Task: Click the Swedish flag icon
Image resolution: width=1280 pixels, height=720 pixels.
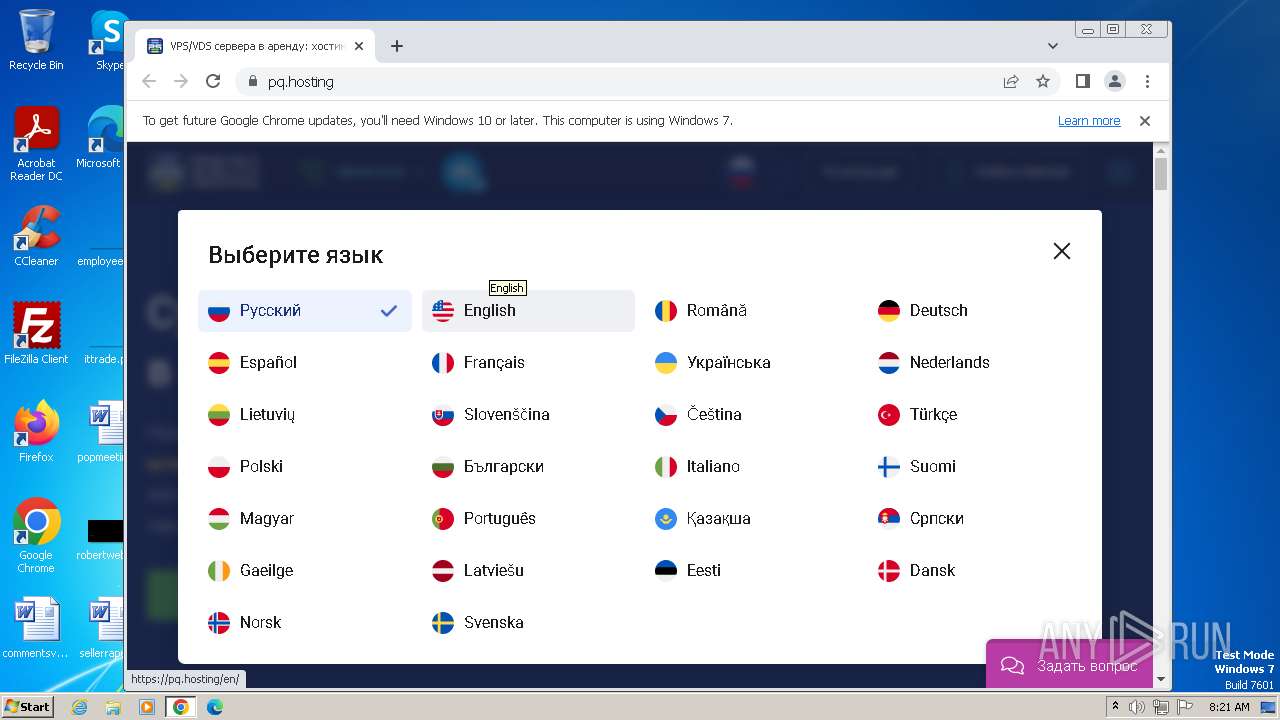Action: tap(443, 623)
